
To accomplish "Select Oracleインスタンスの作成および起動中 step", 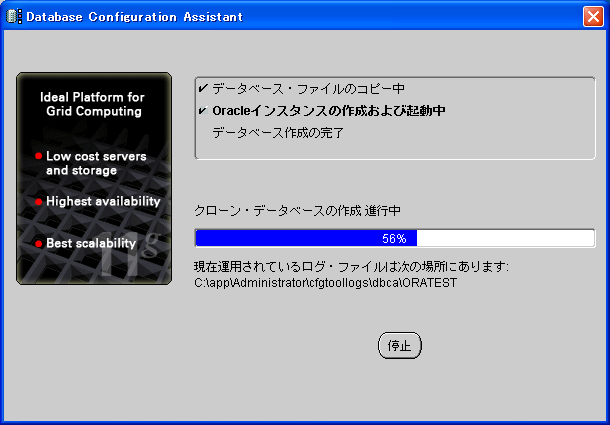I will pyautogui.click(x=329, y=111).
